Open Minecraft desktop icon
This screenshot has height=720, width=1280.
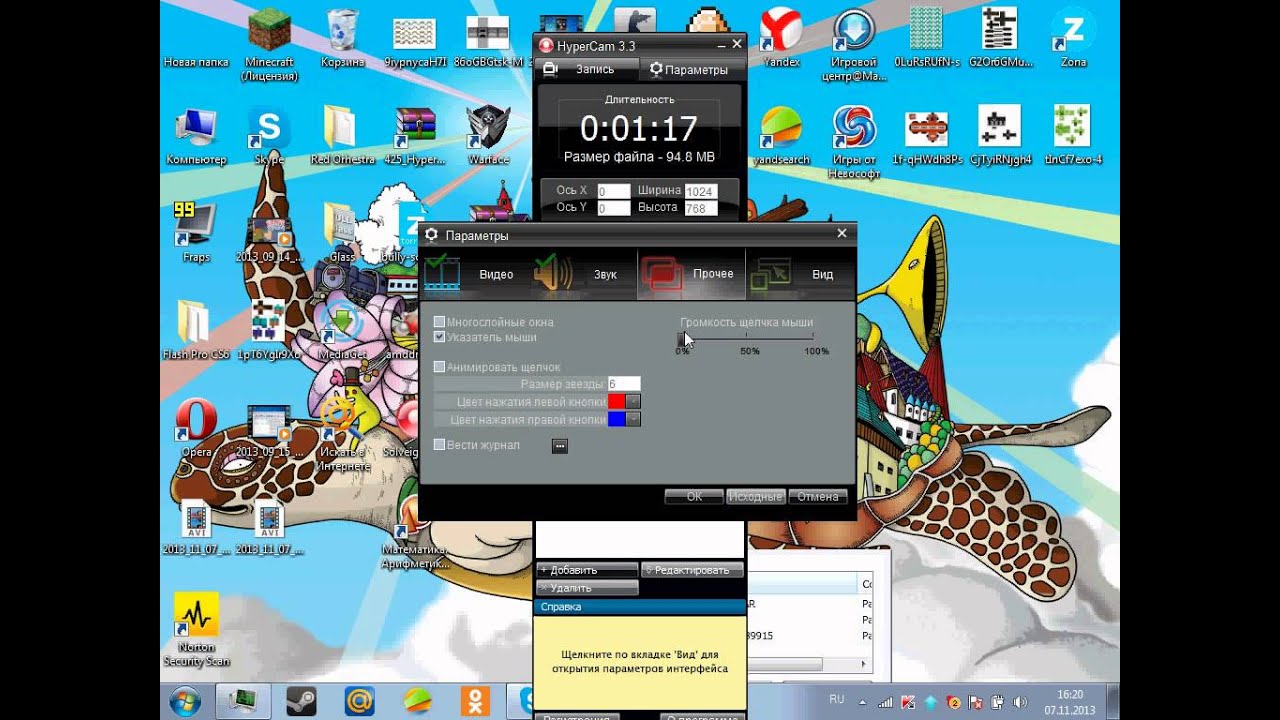point(269,43)
